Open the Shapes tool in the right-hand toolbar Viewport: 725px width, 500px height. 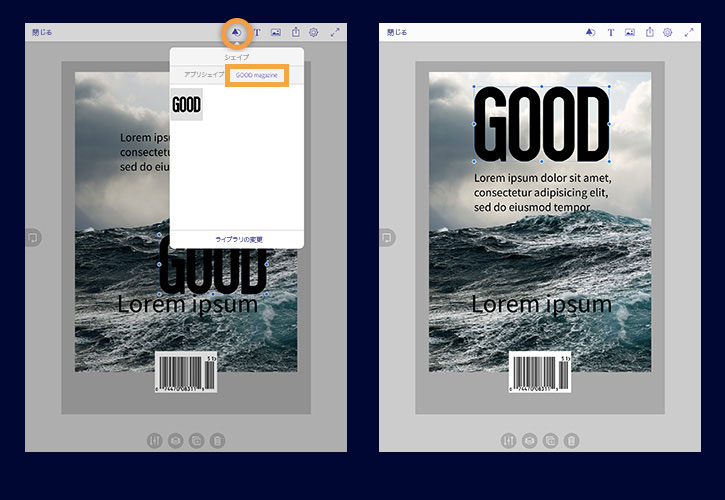coord(590,32)
